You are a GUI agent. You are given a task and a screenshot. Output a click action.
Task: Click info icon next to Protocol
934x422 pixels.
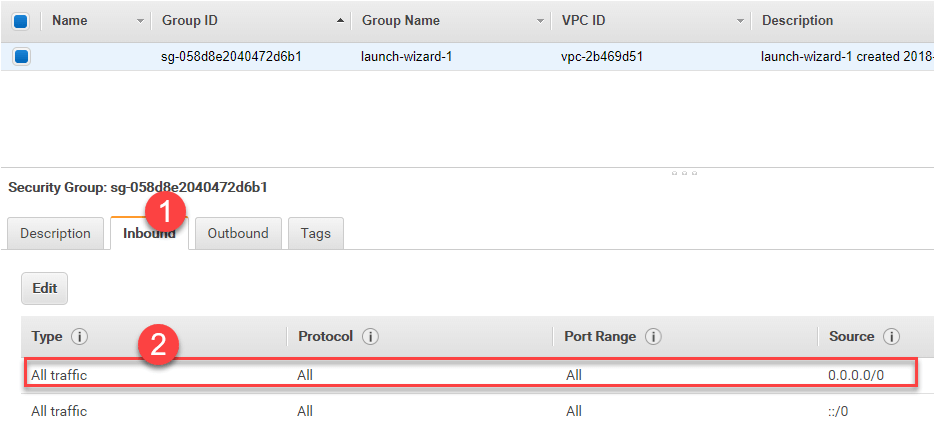tap(370, 337)
